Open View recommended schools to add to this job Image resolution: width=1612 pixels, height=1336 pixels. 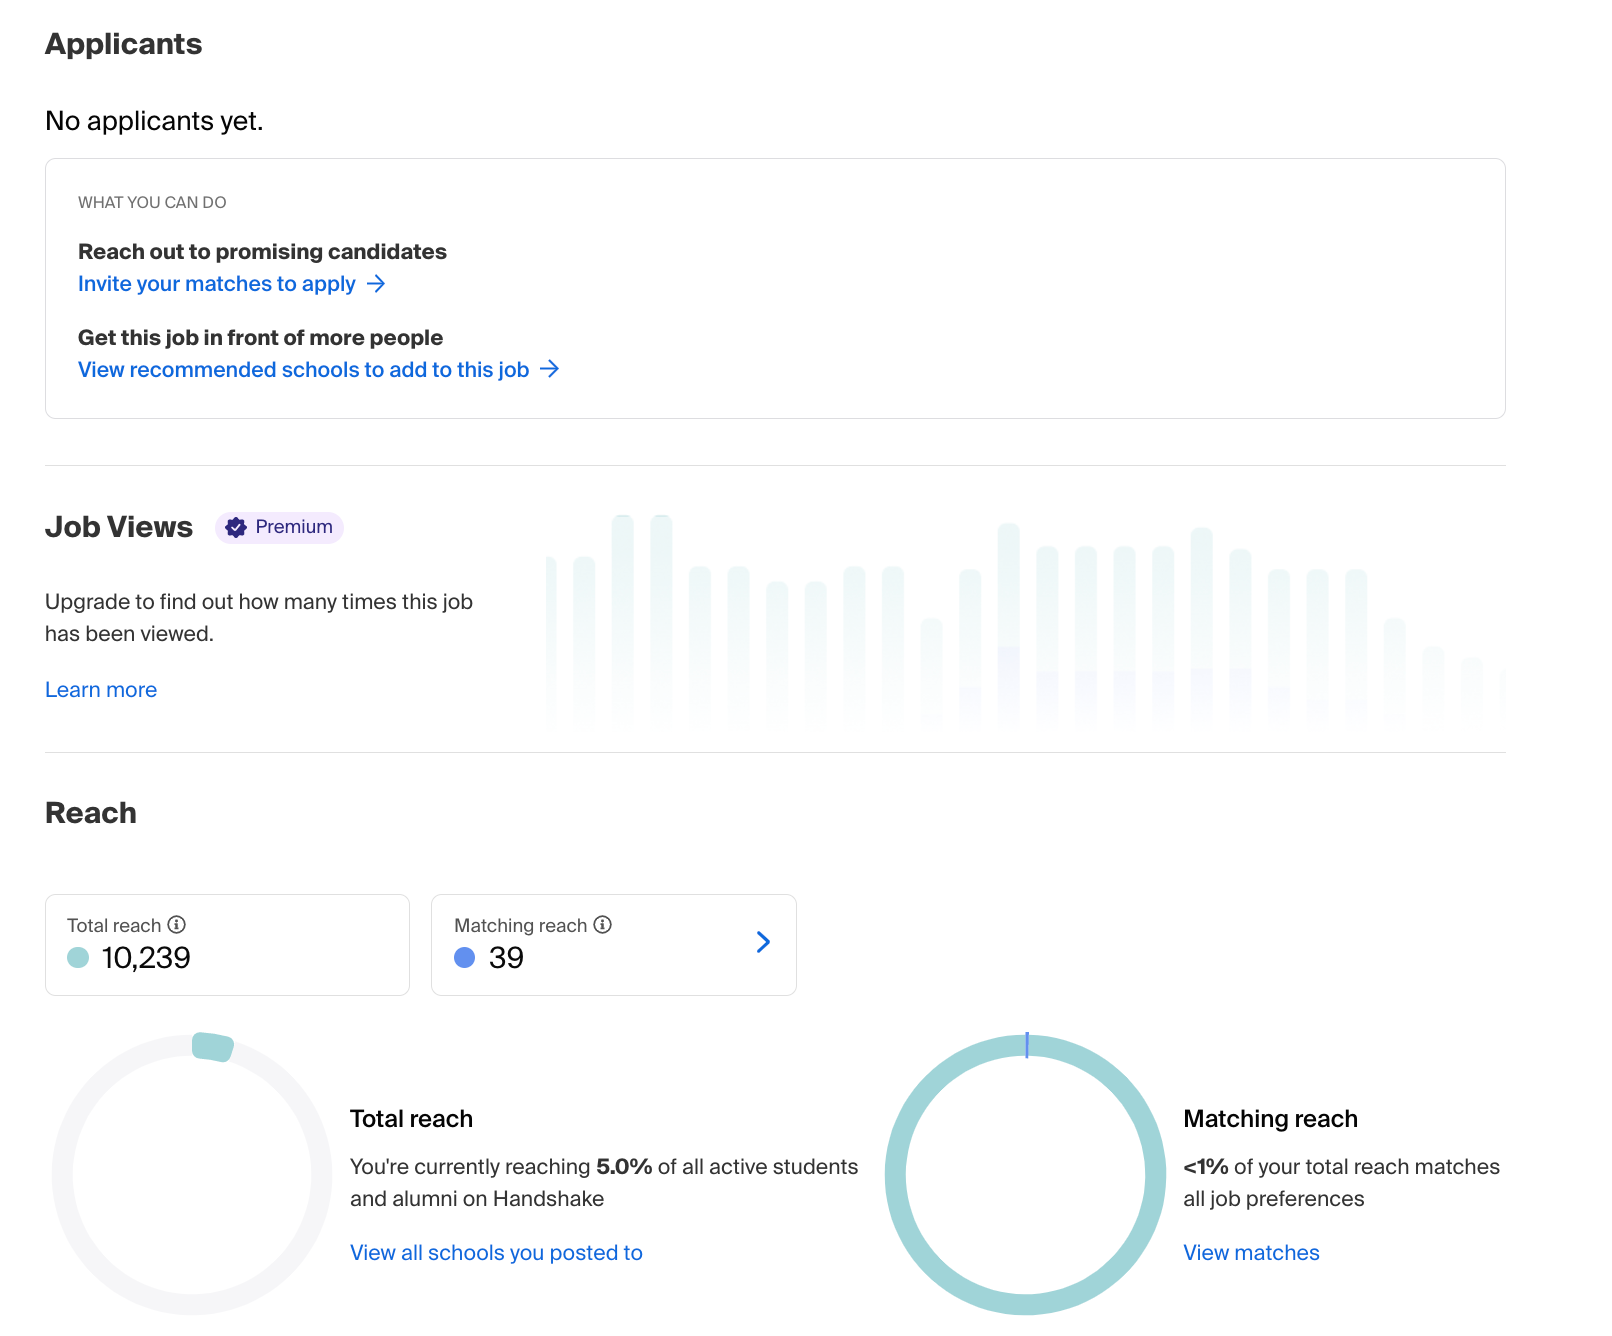point(303,369)
